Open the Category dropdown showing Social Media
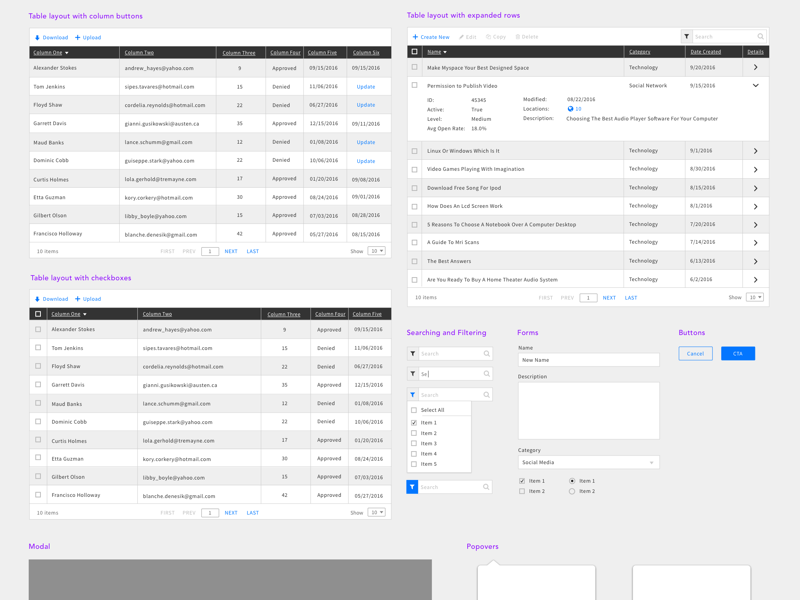 click(x=588, y=462)
